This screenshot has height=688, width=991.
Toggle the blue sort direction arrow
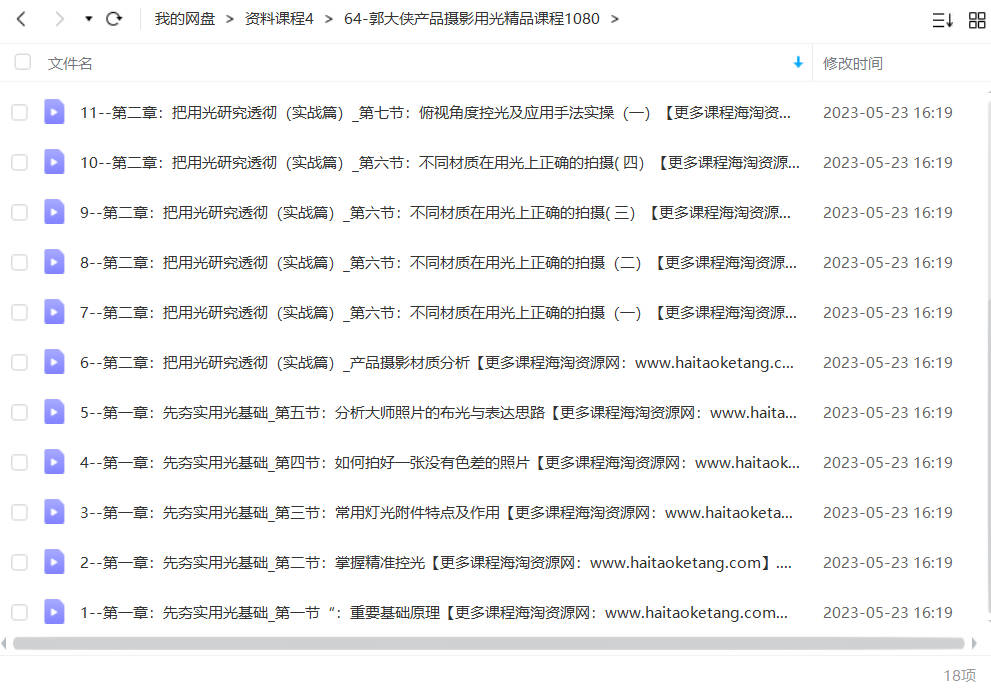(798, 63)
